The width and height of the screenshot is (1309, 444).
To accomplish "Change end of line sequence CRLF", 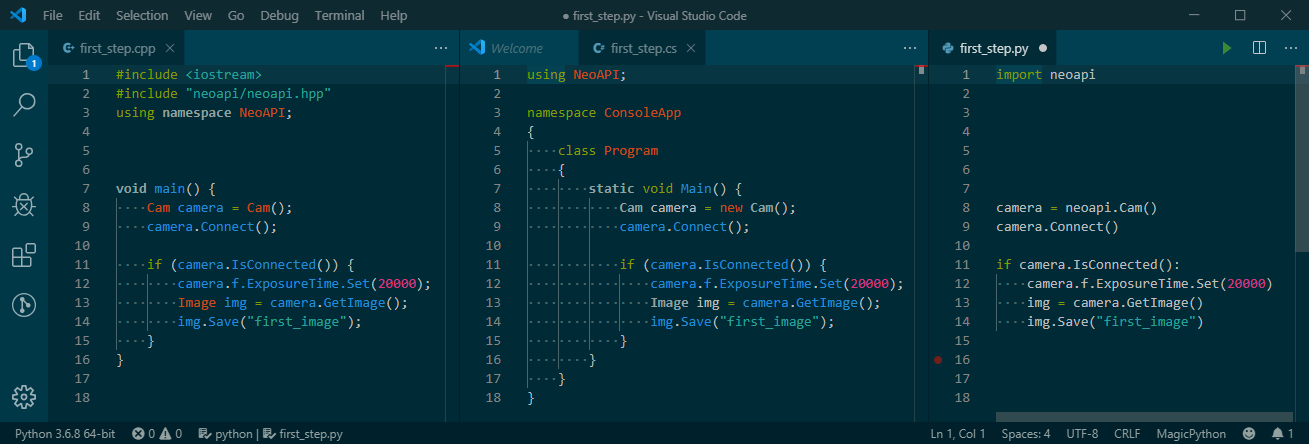I will (x=1127, y=434).
